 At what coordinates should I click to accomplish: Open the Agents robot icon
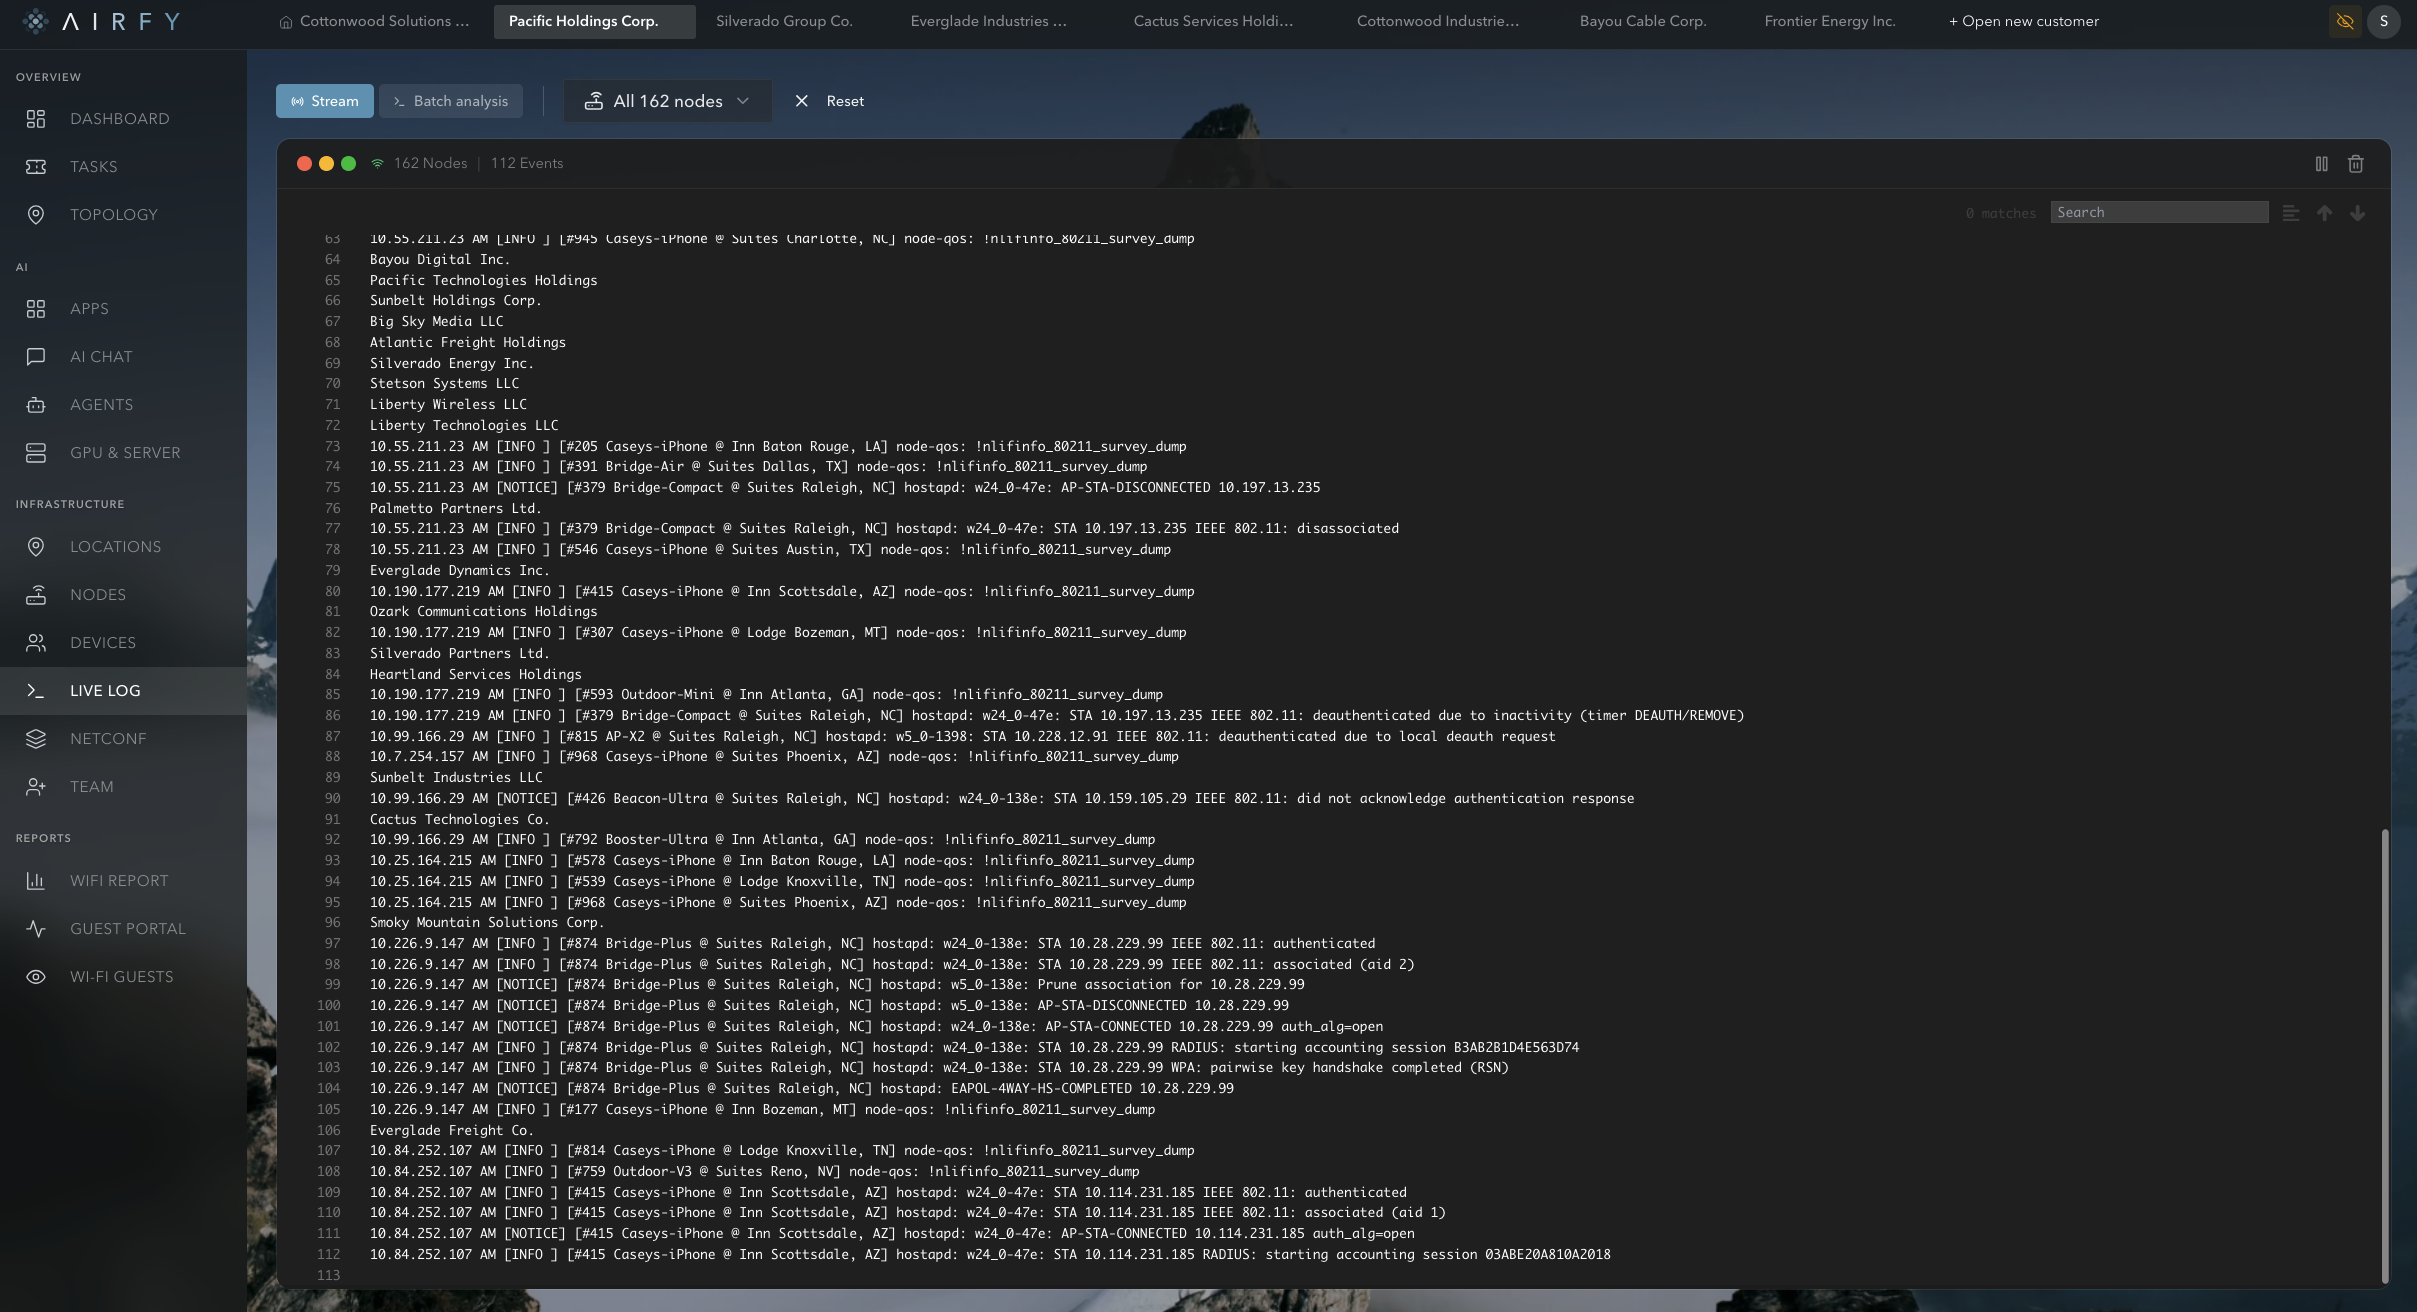tap(36, 405)
